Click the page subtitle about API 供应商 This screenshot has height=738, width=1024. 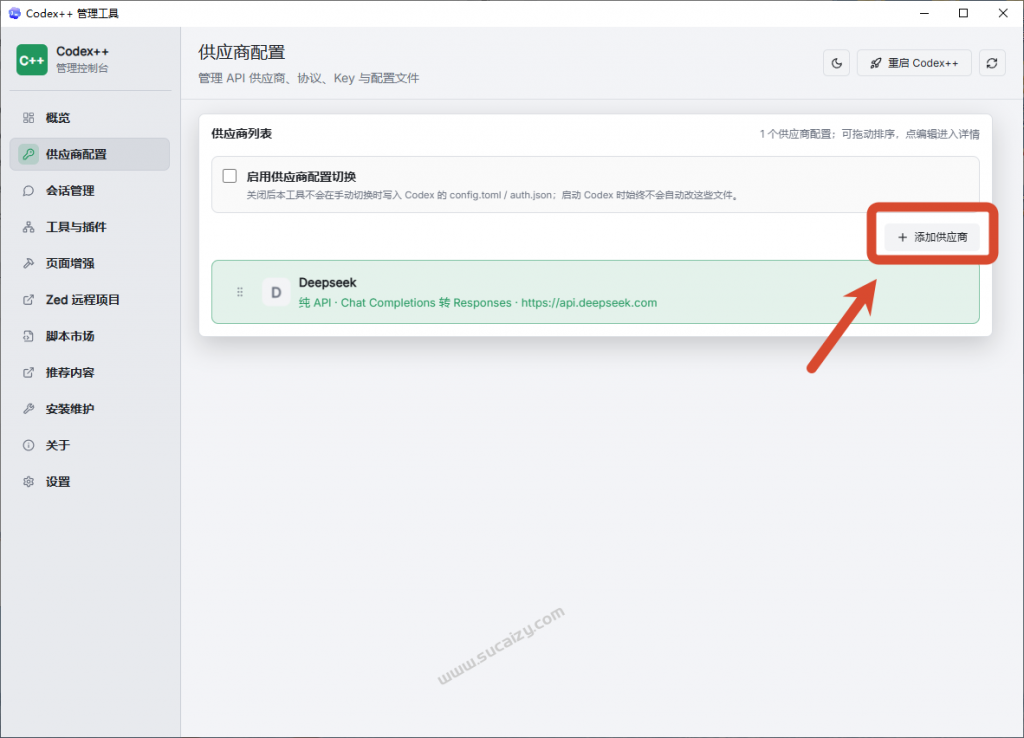[x=308, y=78]
